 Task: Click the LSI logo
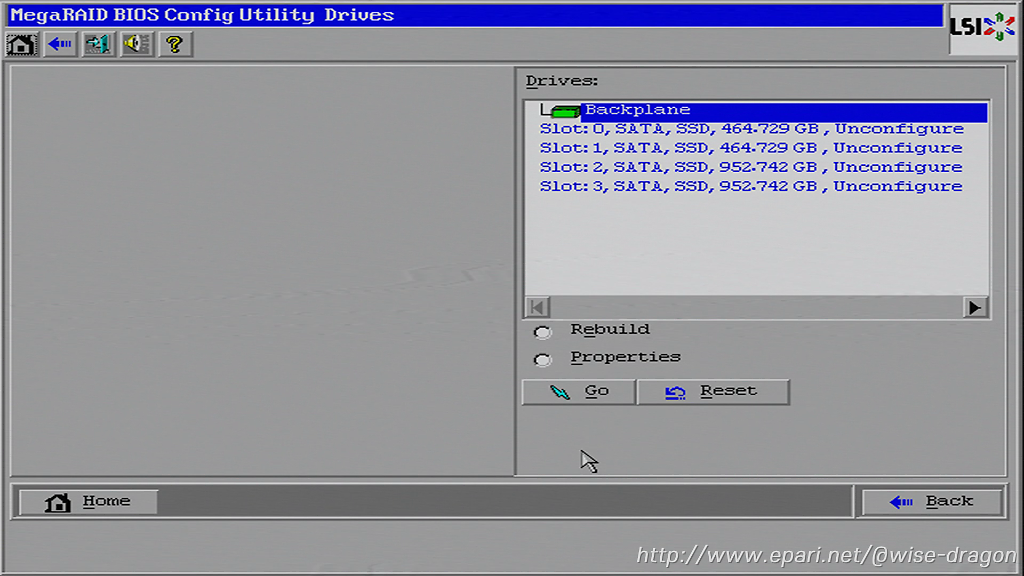pos(982,28)
